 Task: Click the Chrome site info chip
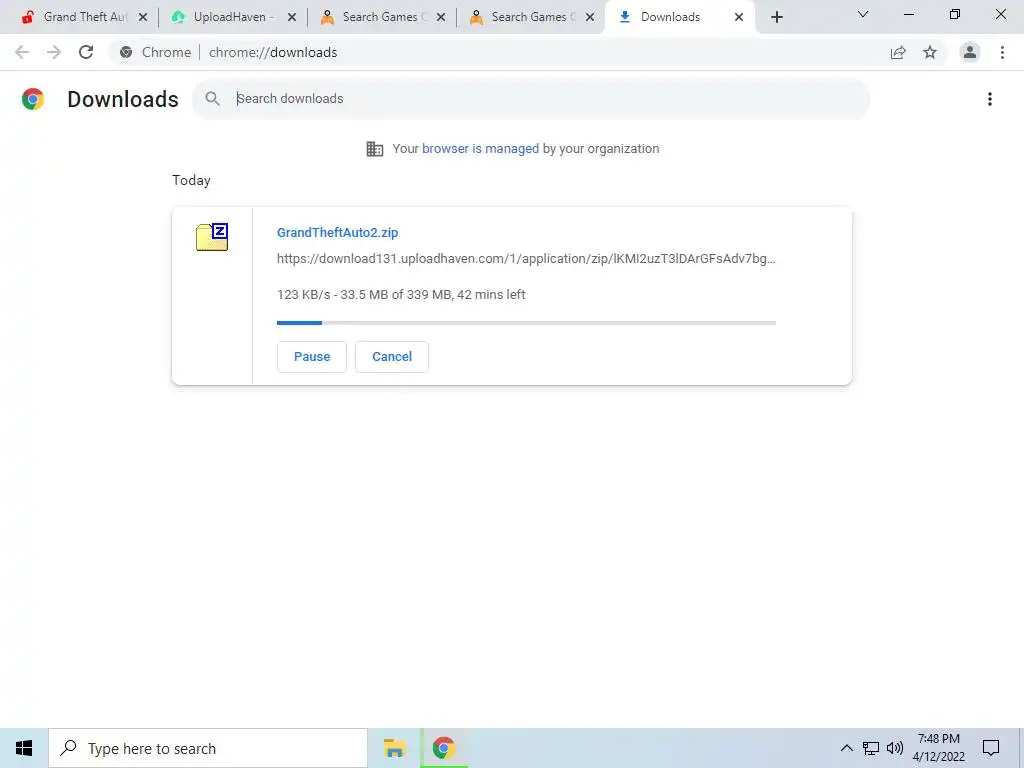pos(155,52)
